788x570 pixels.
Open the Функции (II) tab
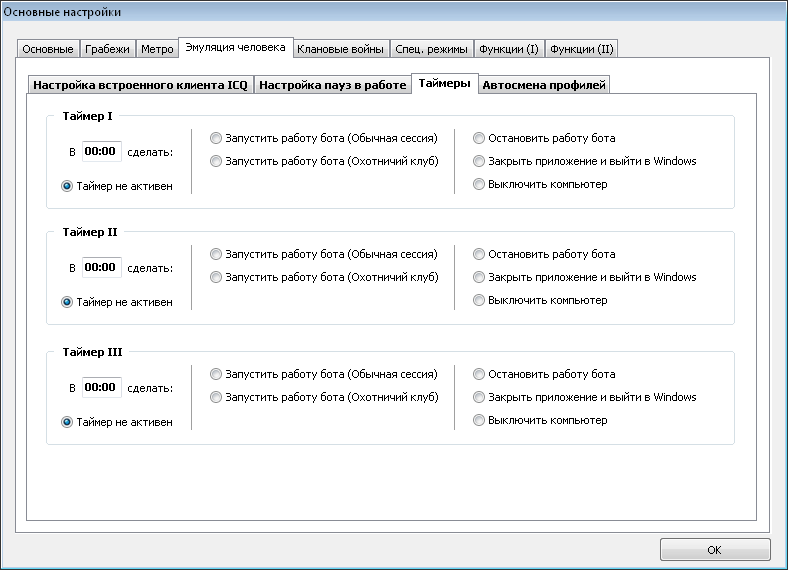click(581, 49)
